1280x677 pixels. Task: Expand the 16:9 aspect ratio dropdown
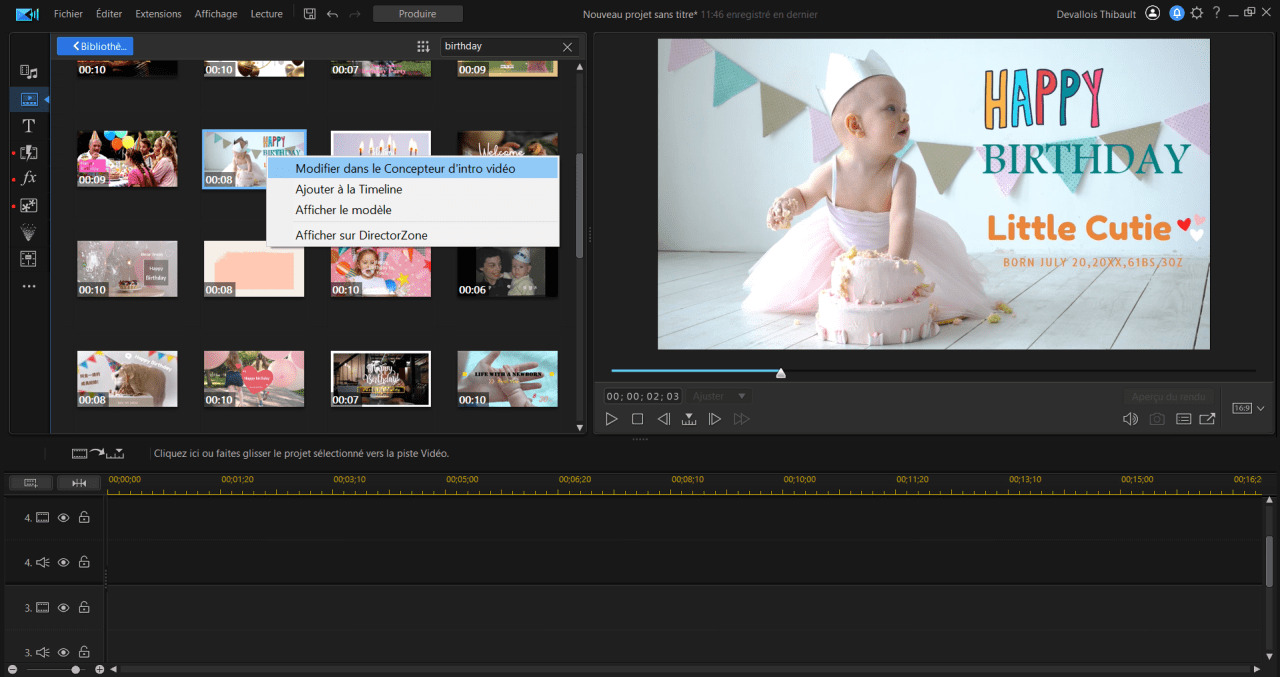click(x=1248, y=408)
